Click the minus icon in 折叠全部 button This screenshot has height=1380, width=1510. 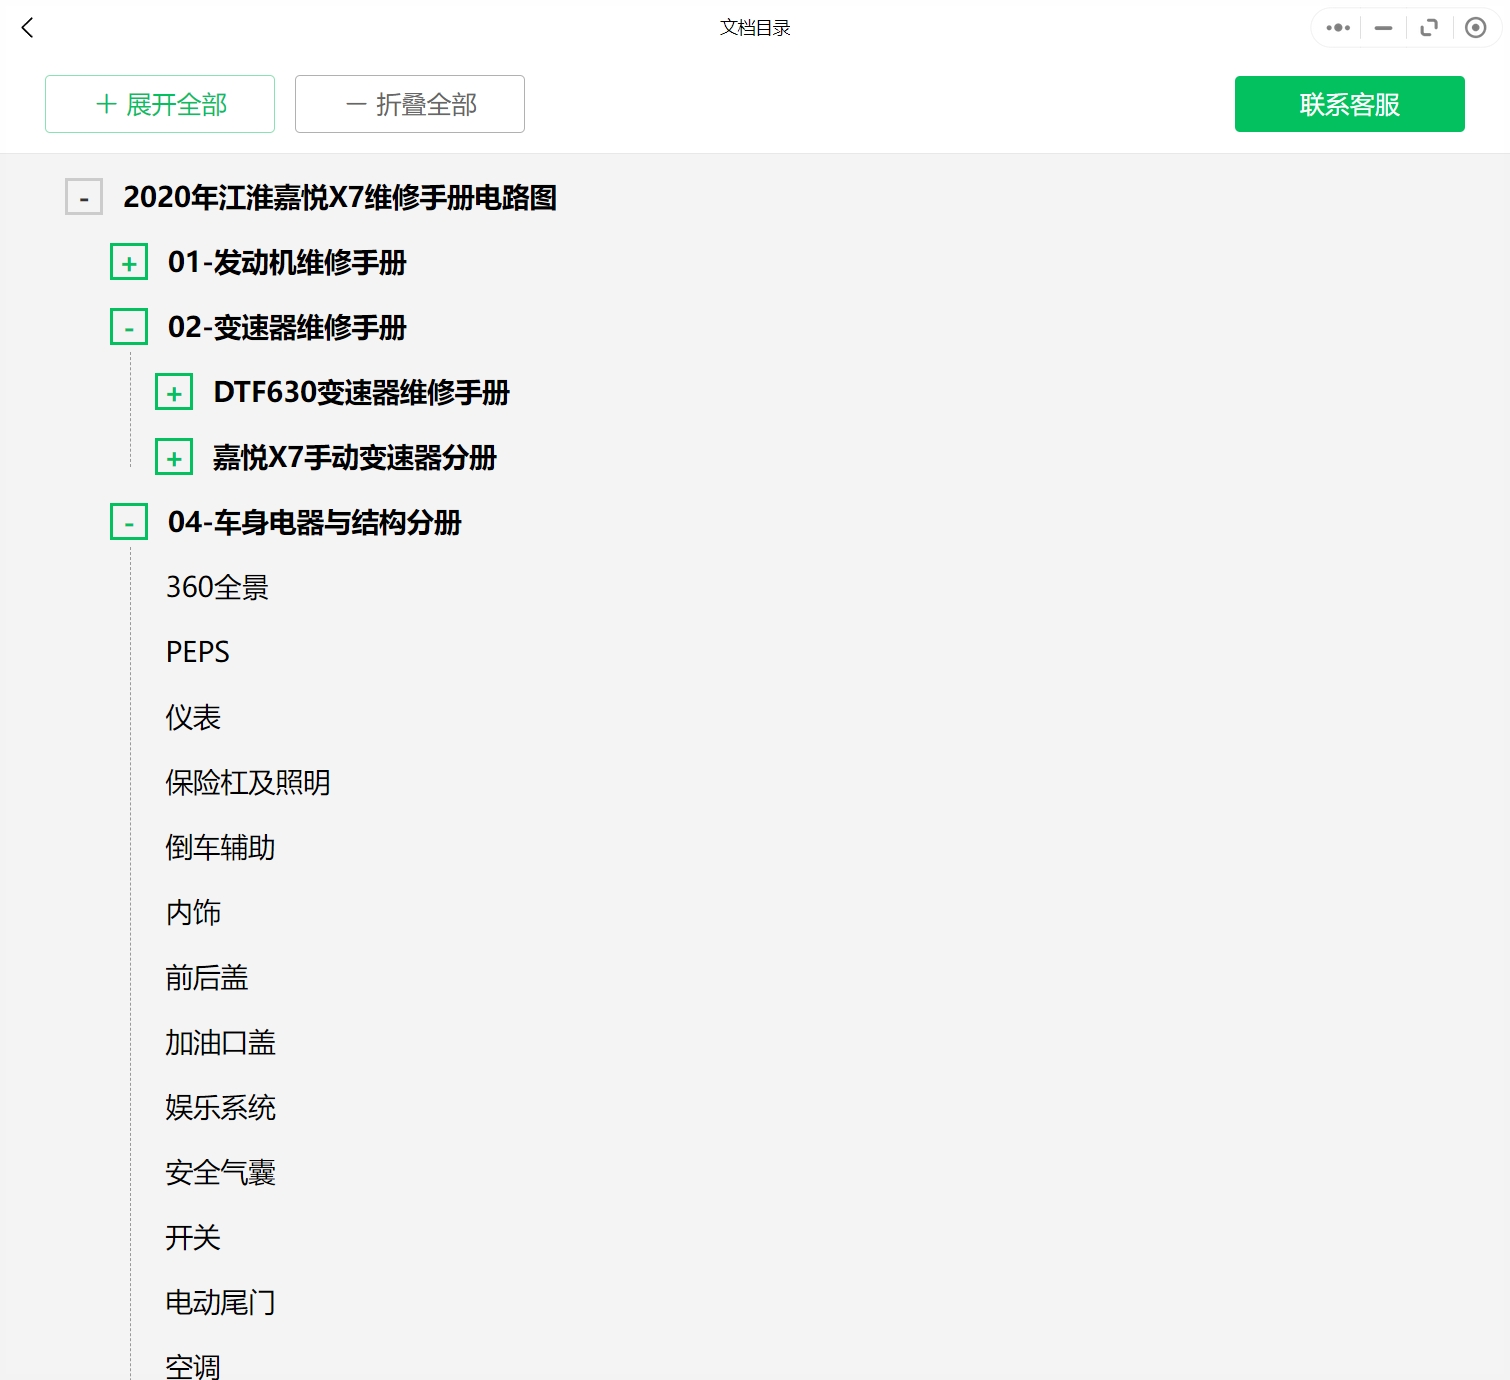355,104
